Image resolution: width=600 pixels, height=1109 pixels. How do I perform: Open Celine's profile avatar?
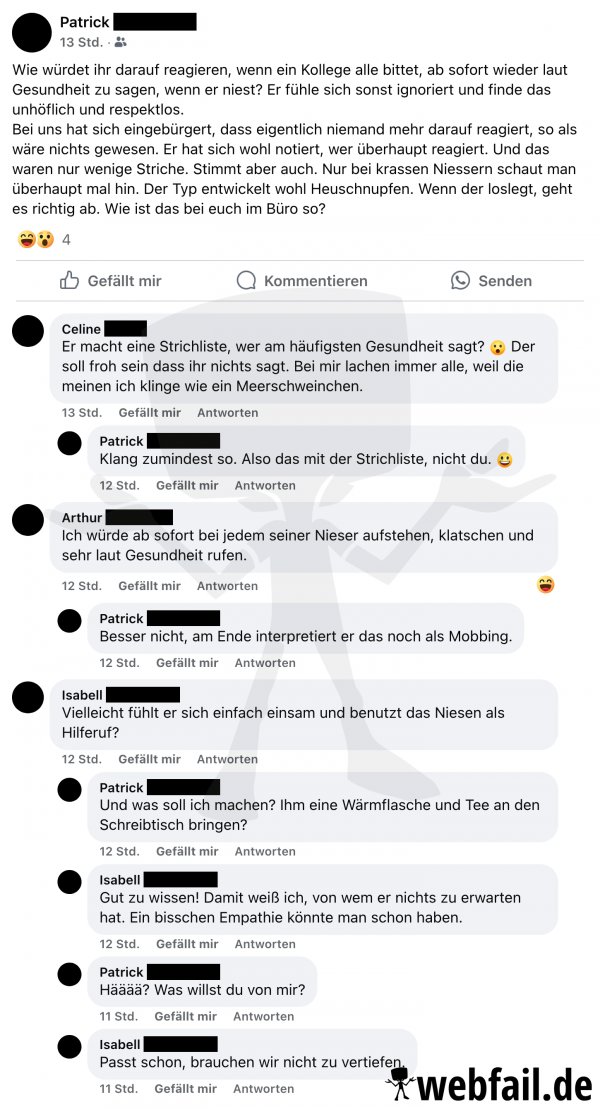(x=28, y=330)
